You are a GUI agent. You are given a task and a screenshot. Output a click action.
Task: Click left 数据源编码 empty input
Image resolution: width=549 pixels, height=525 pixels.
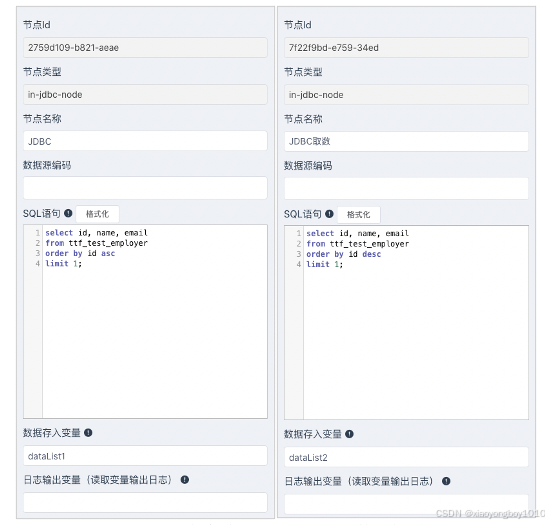(x=145, y=188)
